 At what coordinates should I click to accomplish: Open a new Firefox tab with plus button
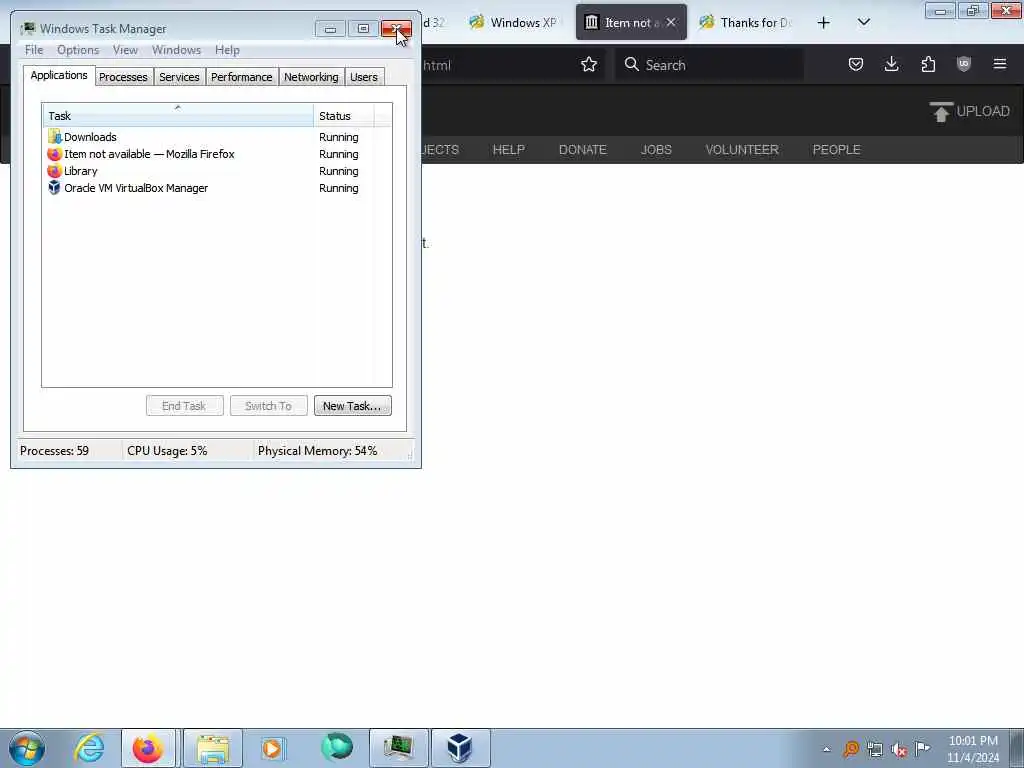coord(824,22)
